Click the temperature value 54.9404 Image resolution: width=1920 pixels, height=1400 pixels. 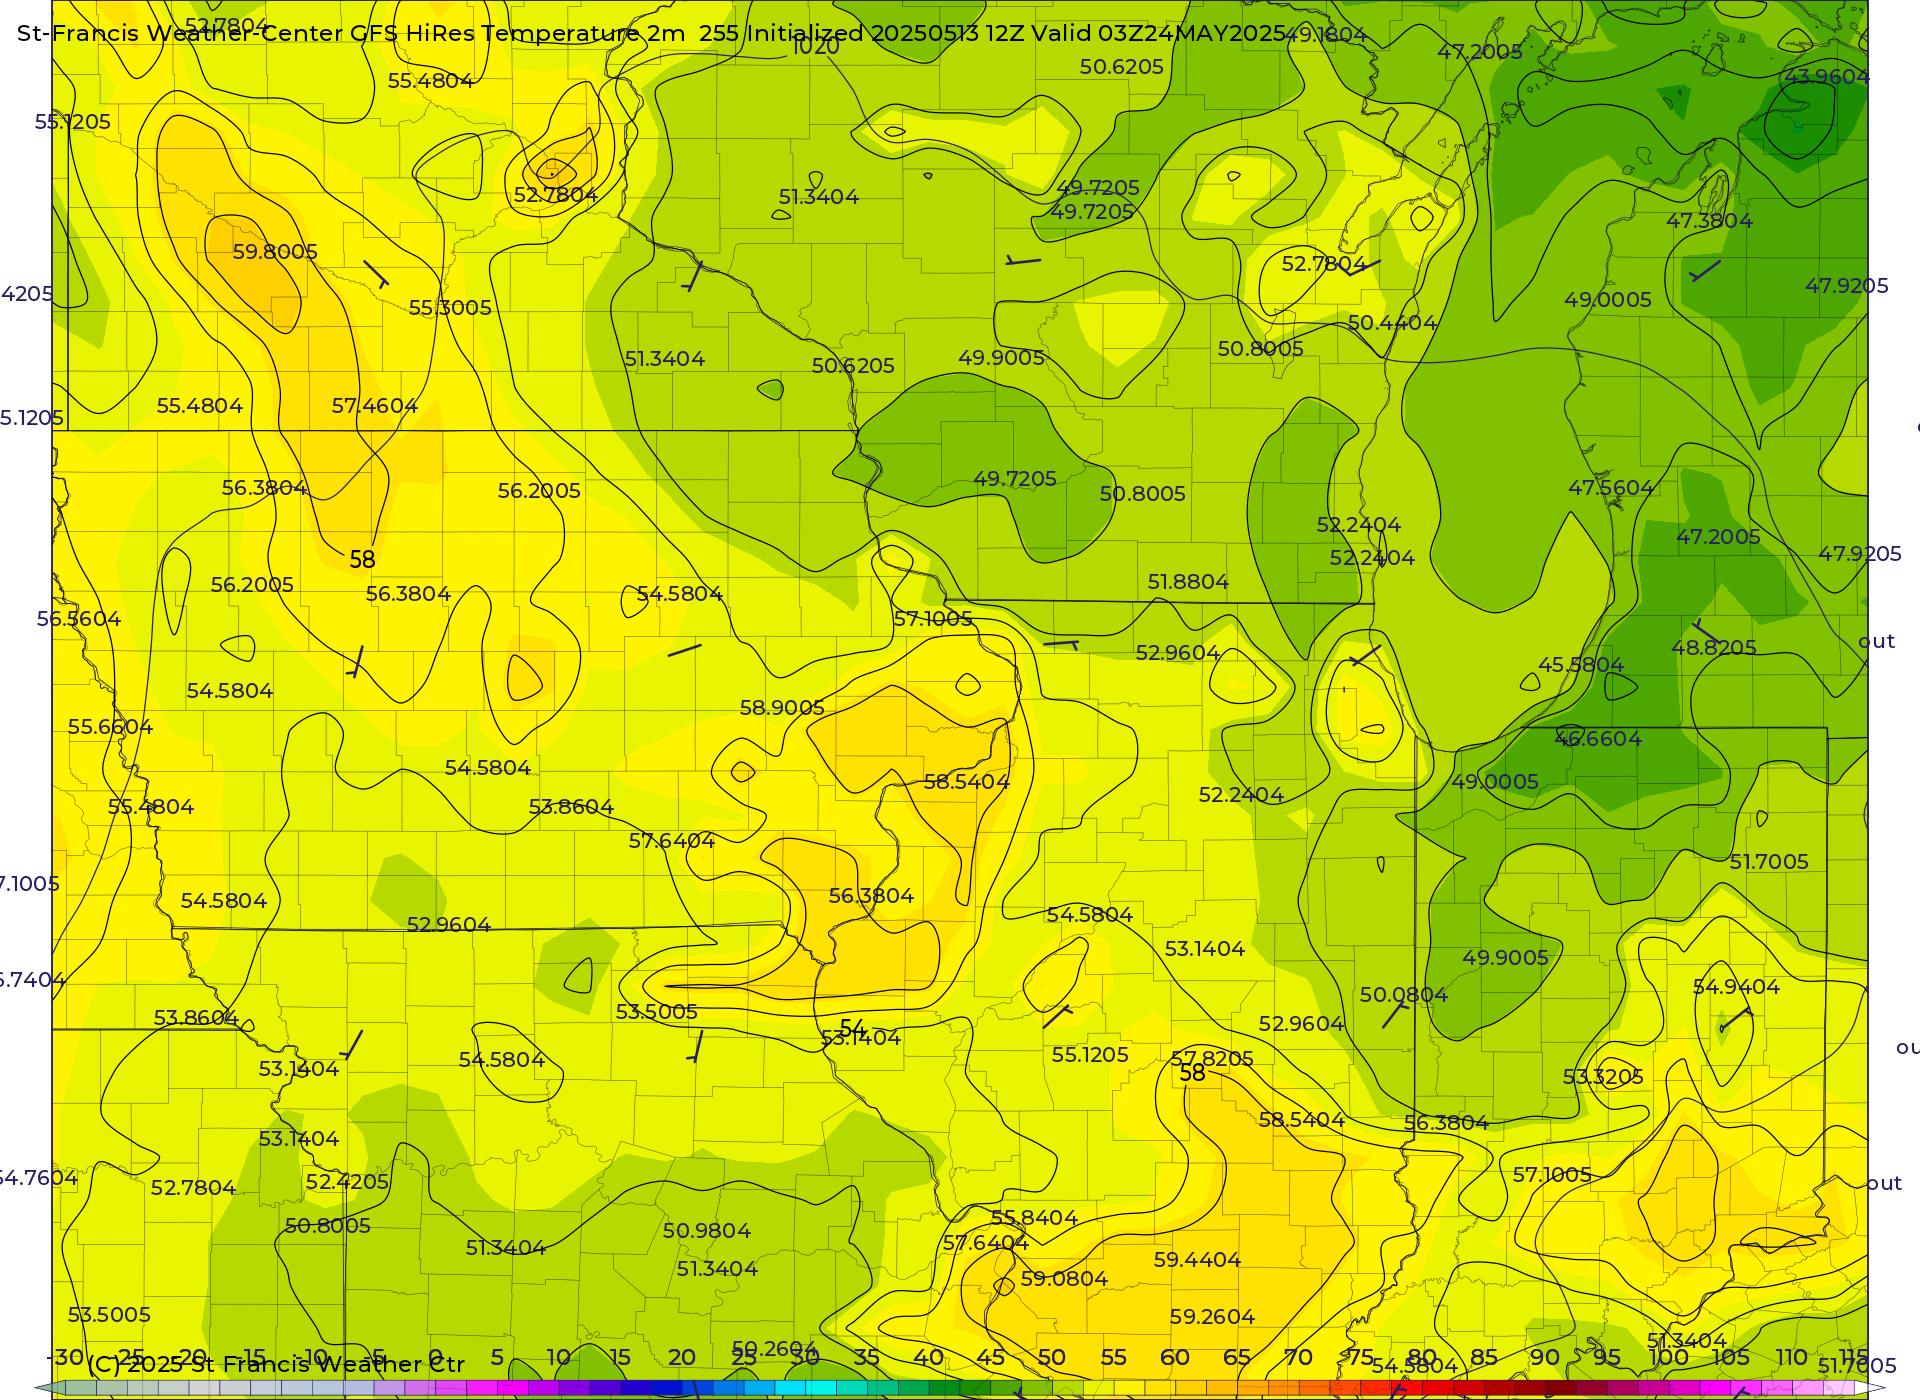tap(1736, 987)
